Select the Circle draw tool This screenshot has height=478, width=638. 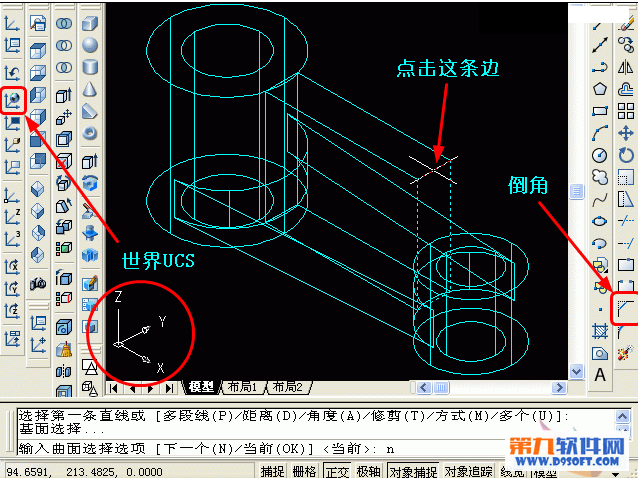pyautogui.click(x=600, y=155)
